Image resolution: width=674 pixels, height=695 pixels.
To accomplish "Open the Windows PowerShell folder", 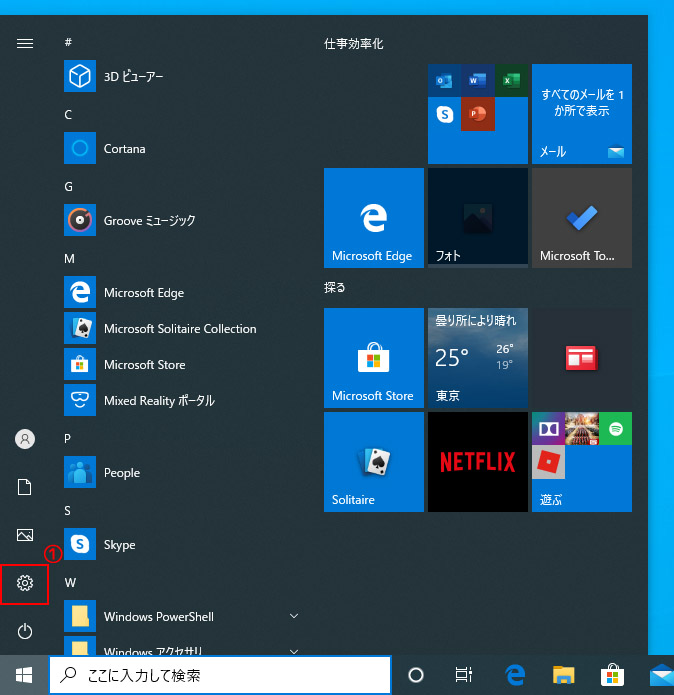I will click(x=182, y=616).
